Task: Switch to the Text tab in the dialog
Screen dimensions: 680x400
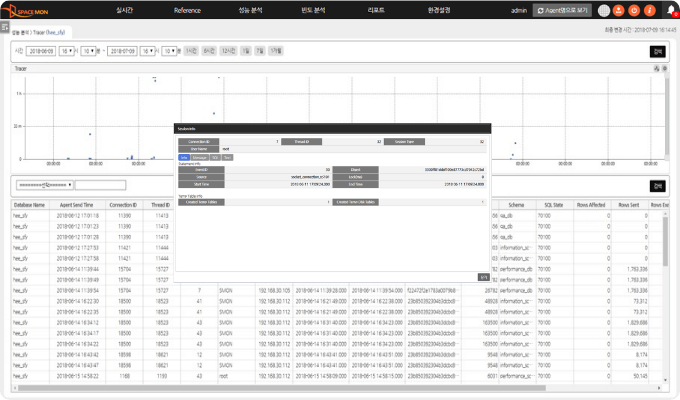Action: tap(227, 157)
